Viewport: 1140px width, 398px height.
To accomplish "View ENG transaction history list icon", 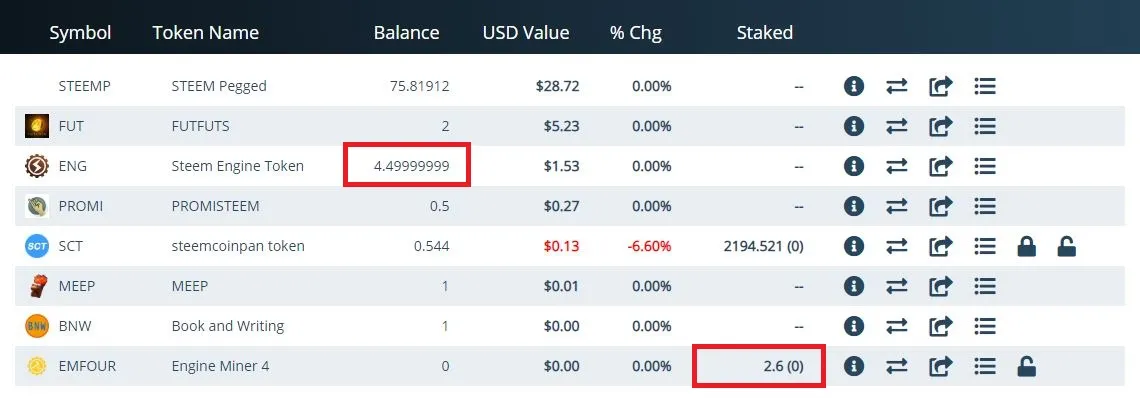I will (984, 166).
